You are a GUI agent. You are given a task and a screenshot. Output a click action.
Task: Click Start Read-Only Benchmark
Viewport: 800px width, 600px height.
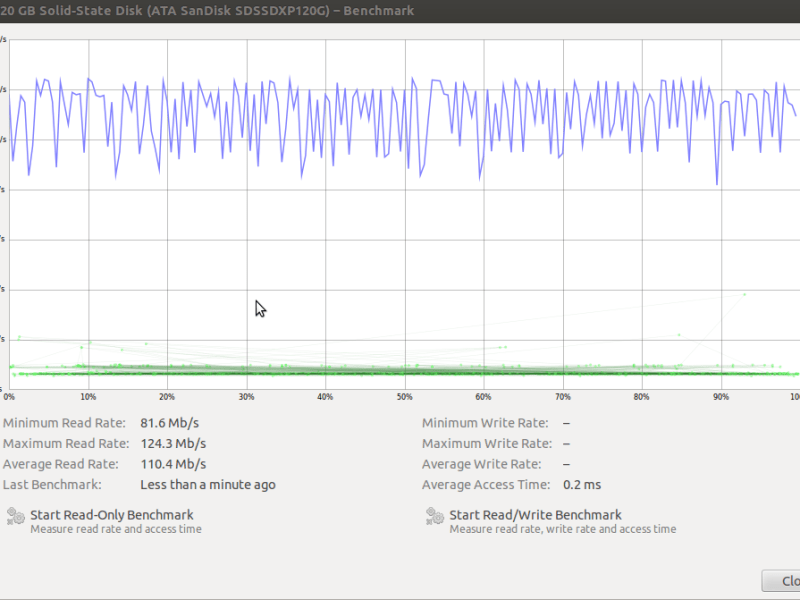coord(114,514)
